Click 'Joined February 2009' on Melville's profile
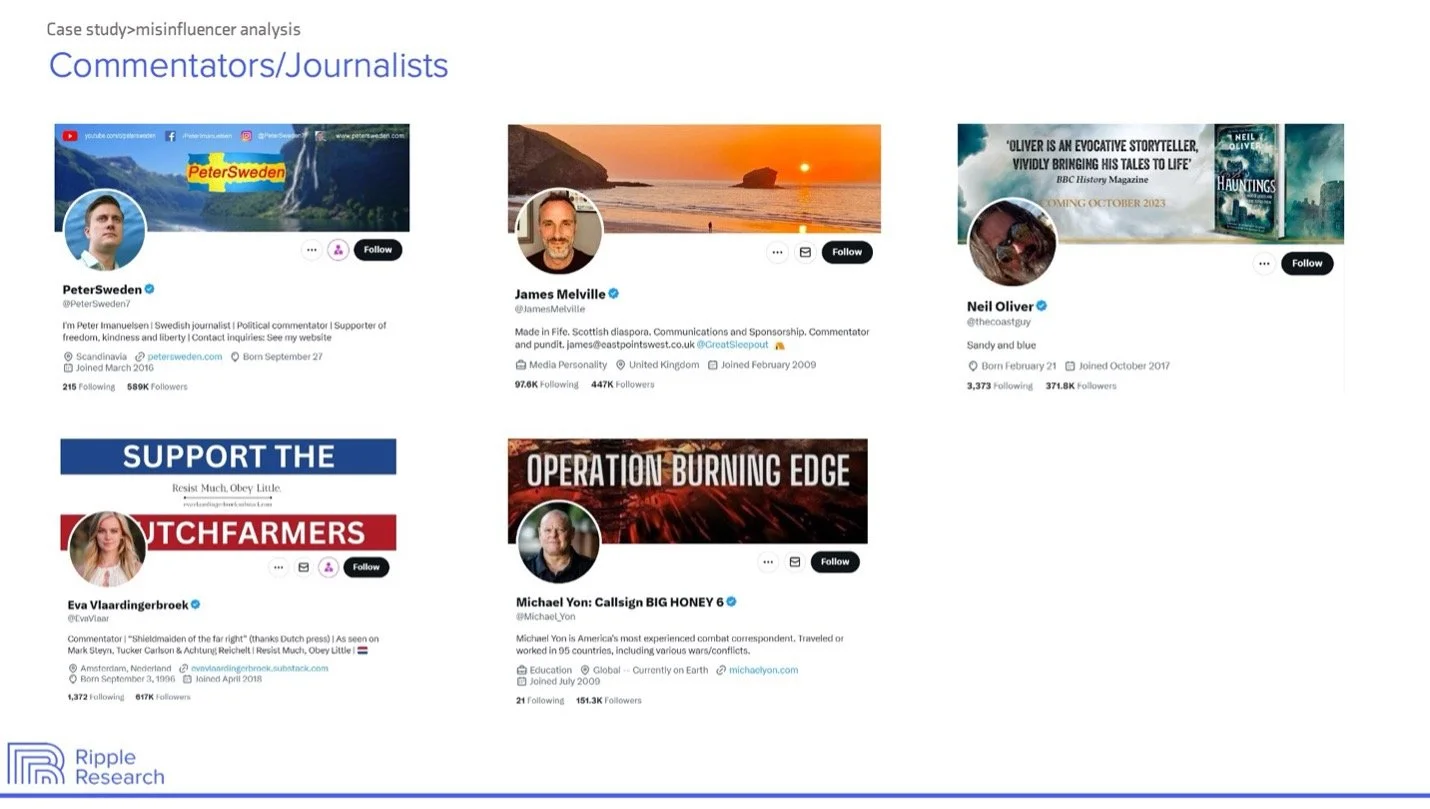This screenshot has width=1430, height=809. pyautogui.click(x=769, y=365)
